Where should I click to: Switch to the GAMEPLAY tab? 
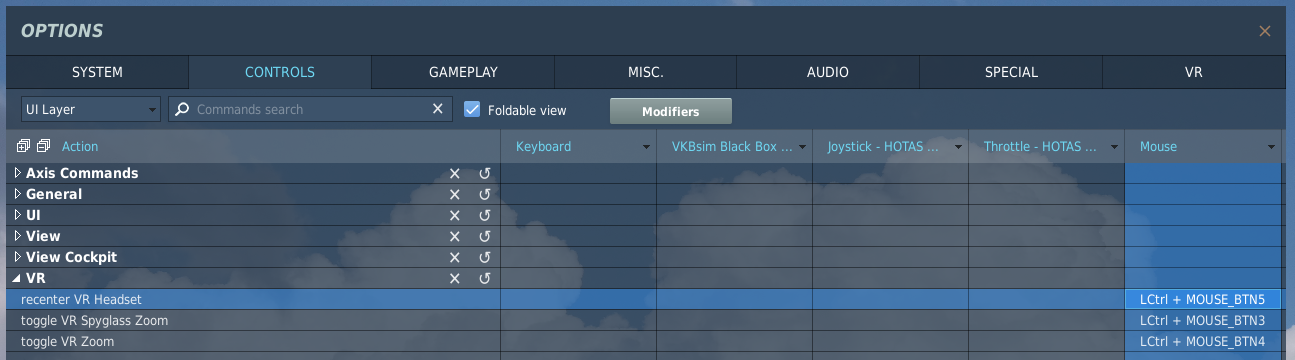point(463,72)
